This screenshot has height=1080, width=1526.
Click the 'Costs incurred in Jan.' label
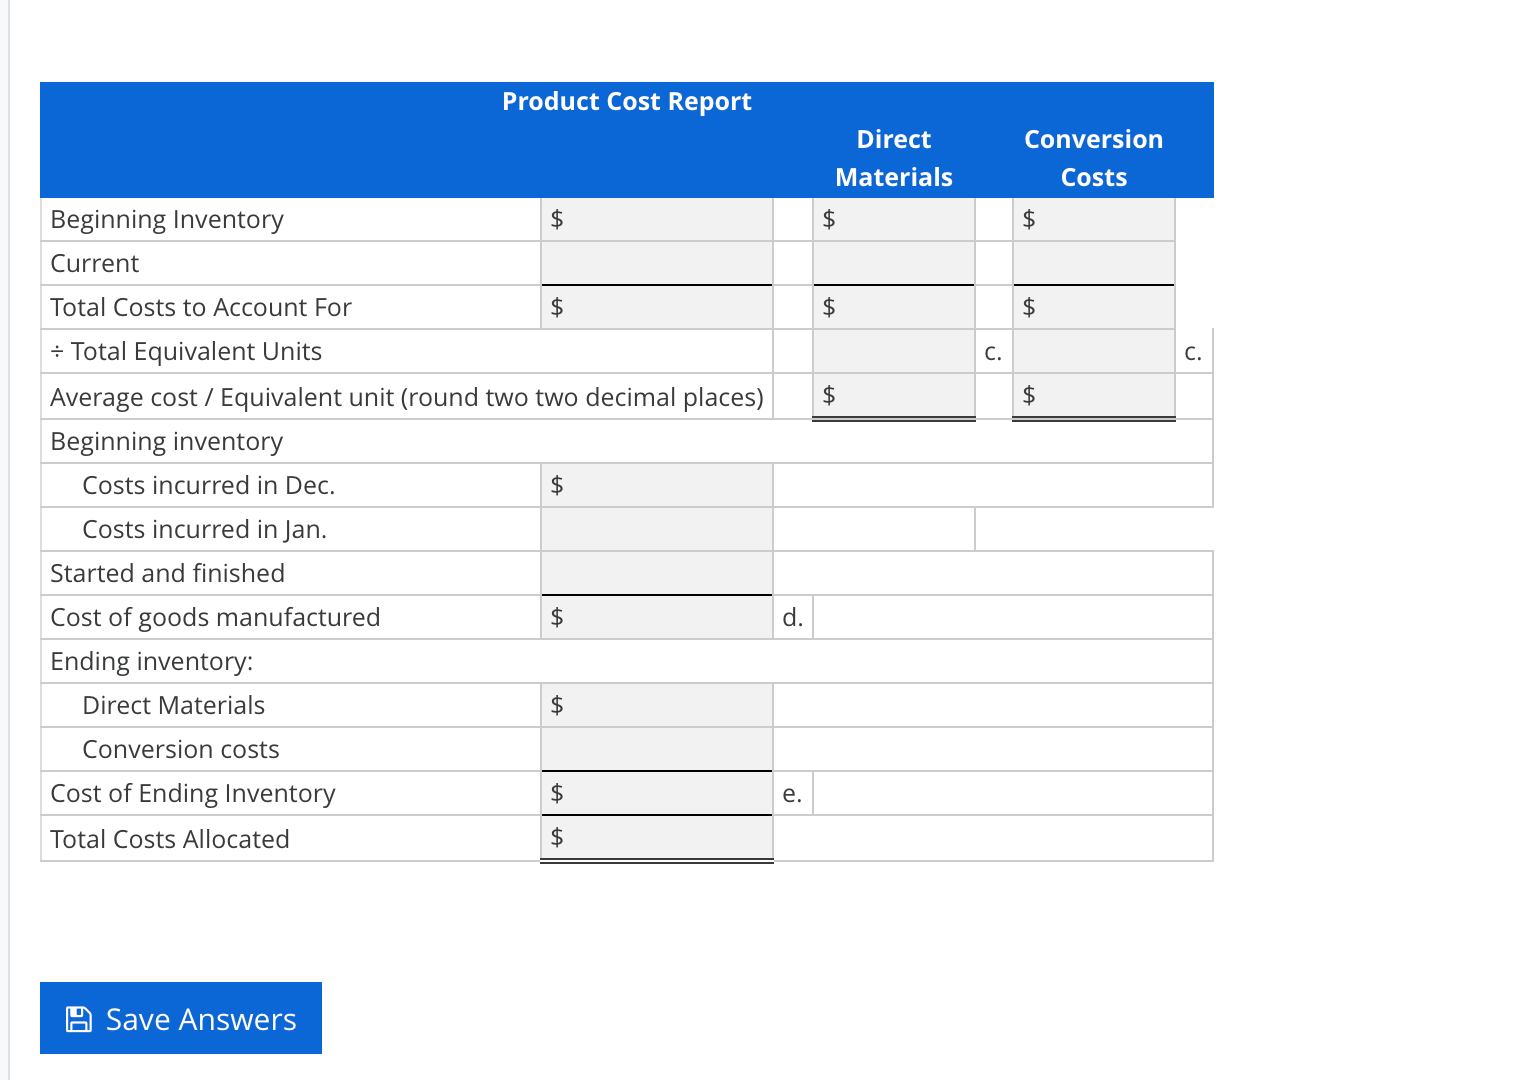coord(205,529)
